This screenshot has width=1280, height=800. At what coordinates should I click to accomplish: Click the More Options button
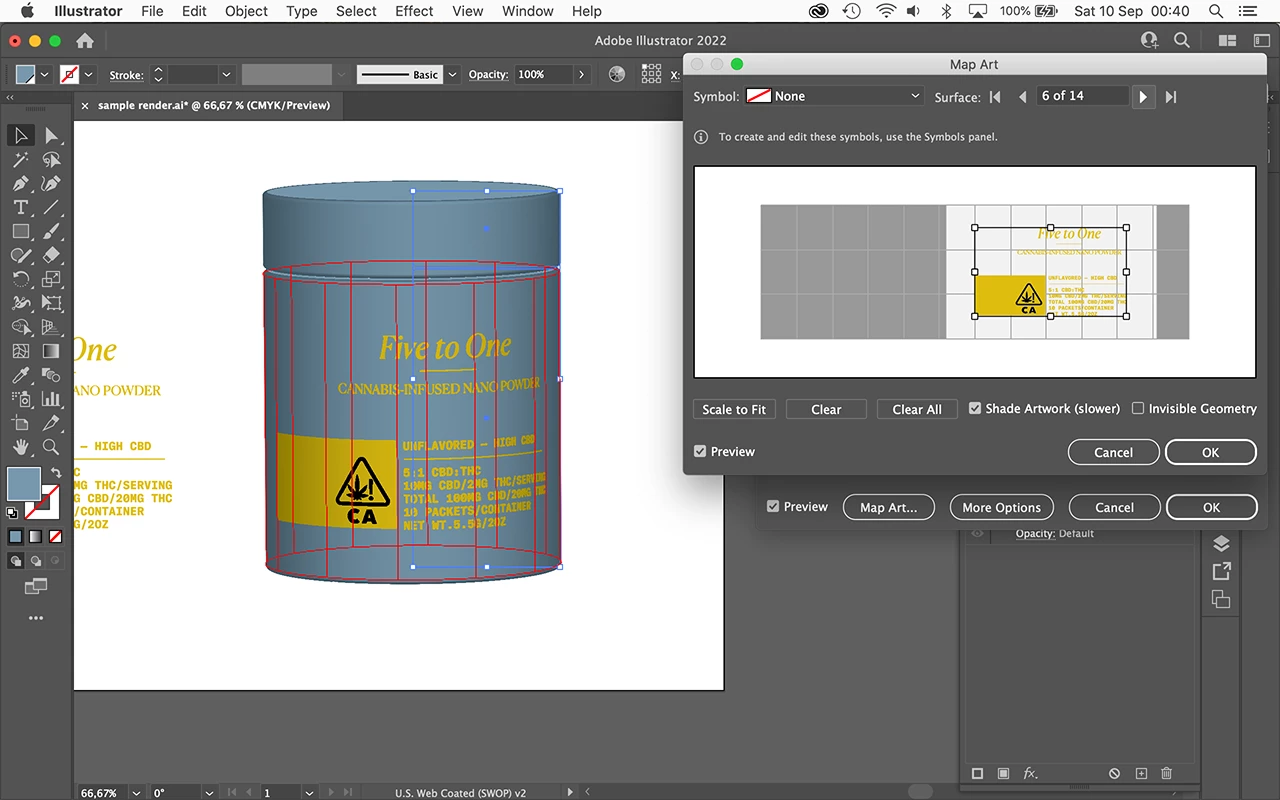(x=1002, y=507)
